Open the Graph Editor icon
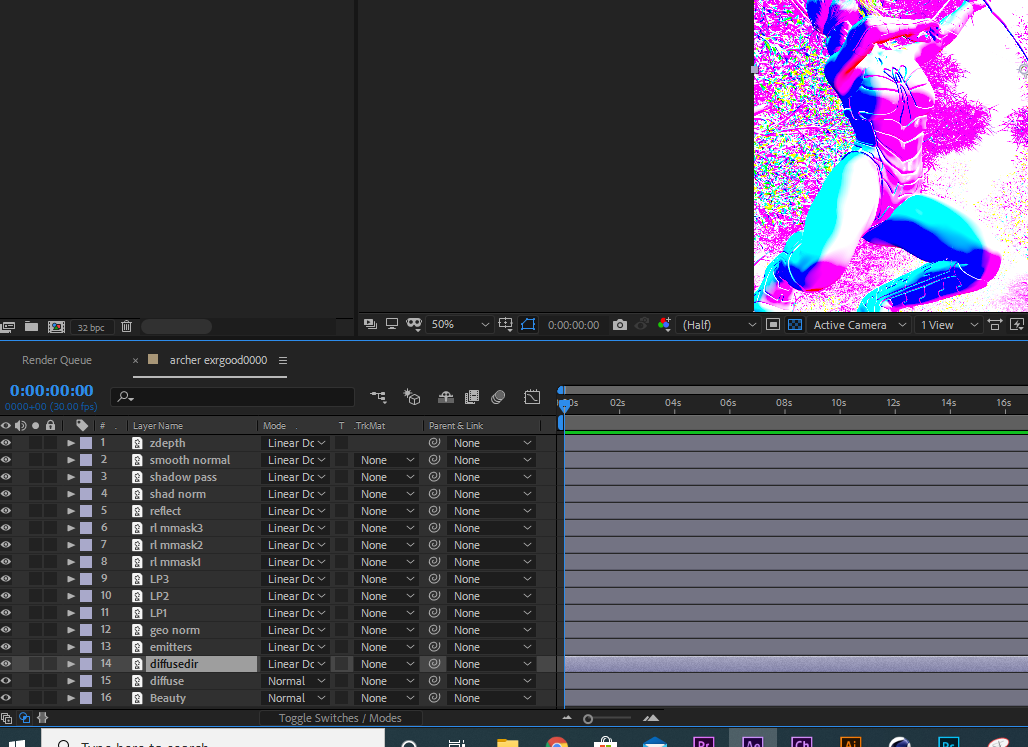The width and height of the screenshot is (1028, 747). pos(532,397)
